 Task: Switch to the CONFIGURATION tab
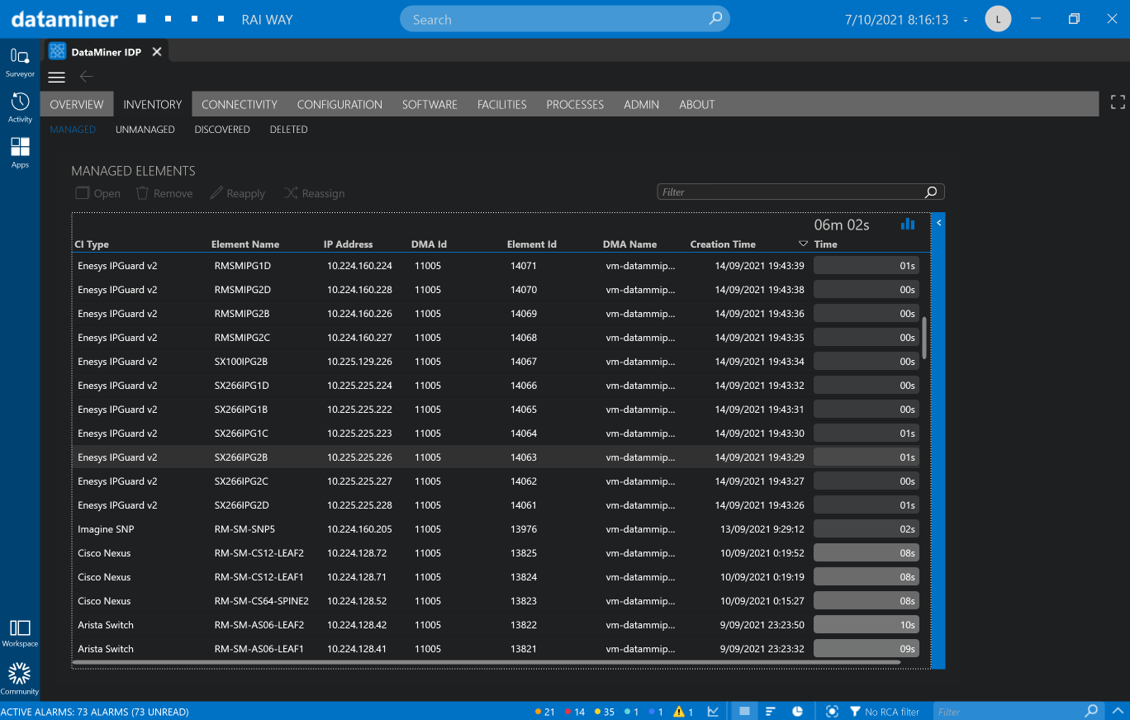339,105
